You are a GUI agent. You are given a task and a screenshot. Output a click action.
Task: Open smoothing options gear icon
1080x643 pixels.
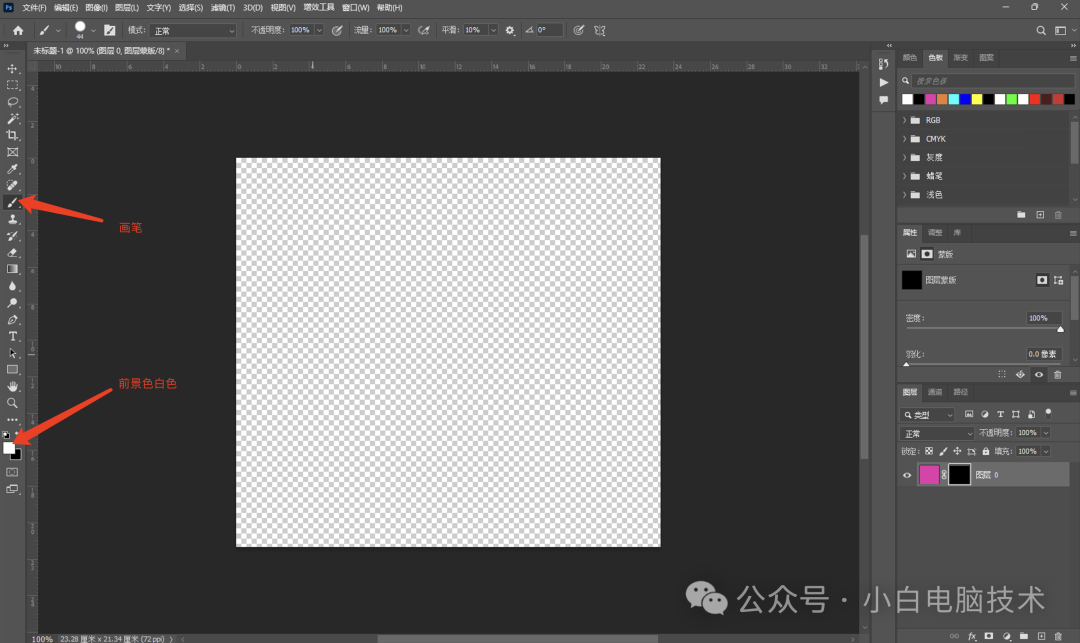510,30
